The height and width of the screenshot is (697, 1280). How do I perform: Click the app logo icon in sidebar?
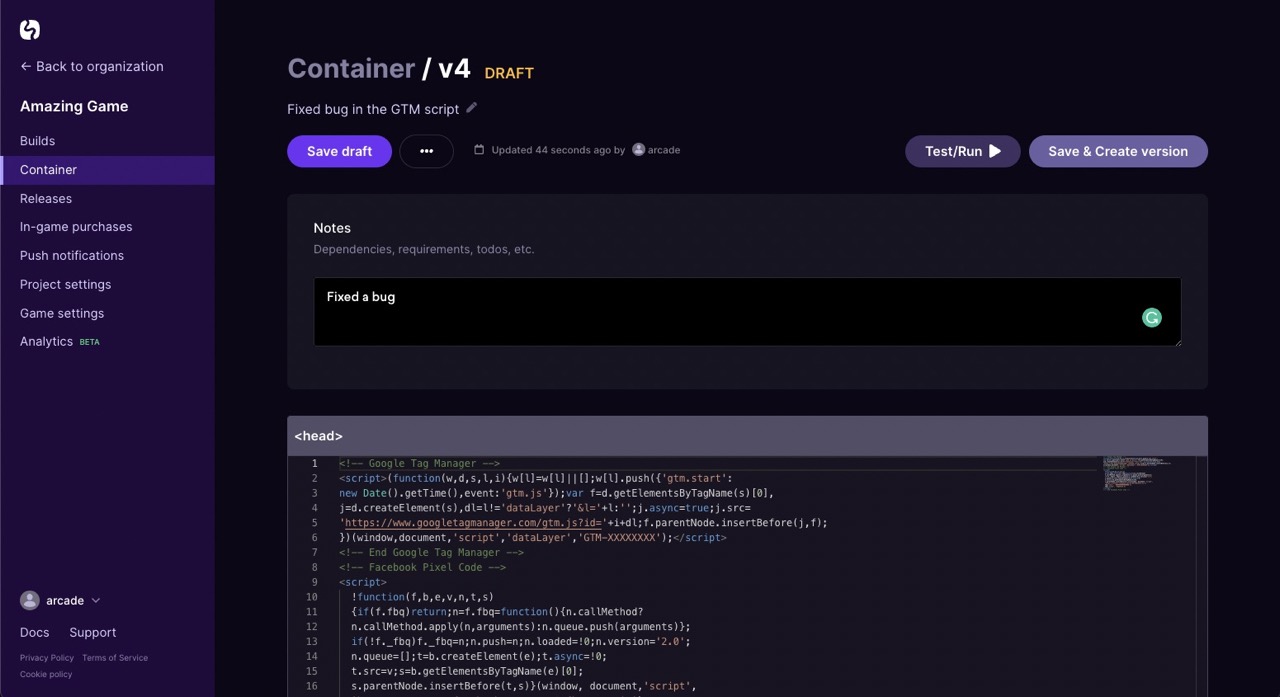[x=30, y=30]
